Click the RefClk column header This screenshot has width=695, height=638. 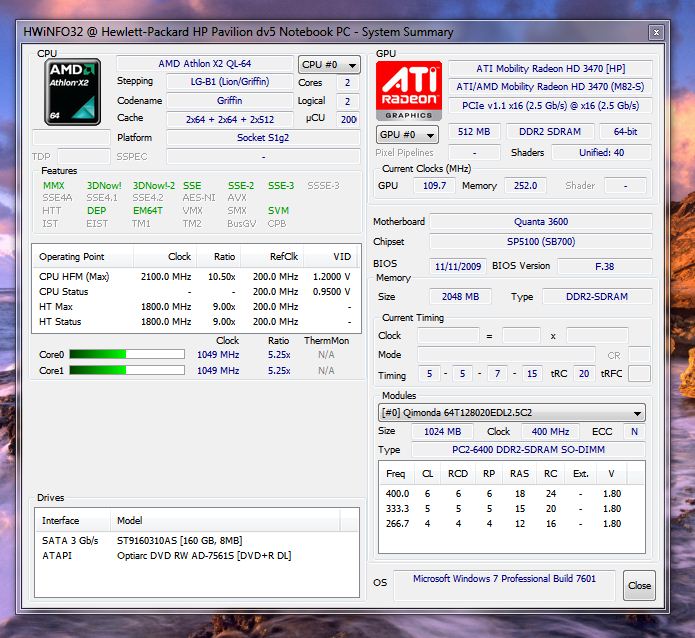271,257
